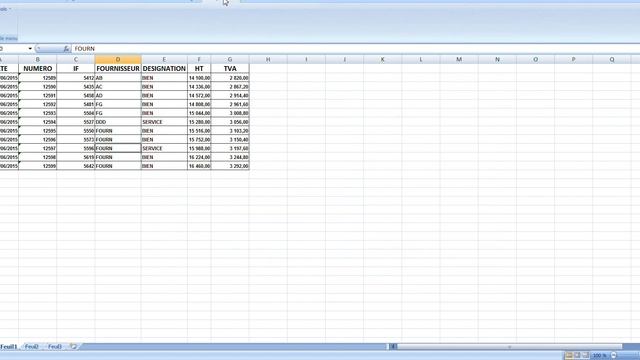Image resolution: width=640 pixels, height=360 pixels.
Task: Select the FOURNISSEUR header cell
Action: [x=118, y=69]
